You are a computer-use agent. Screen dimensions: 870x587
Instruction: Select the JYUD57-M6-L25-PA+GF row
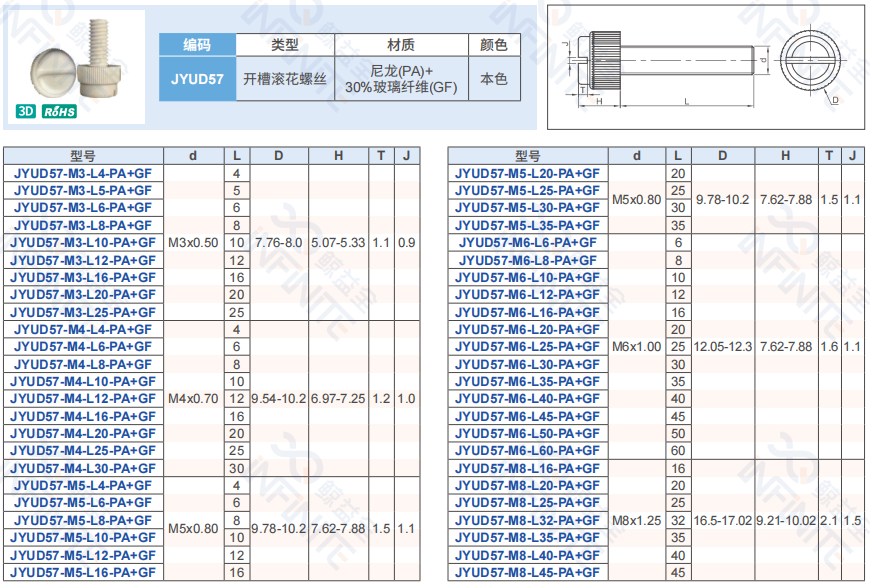click(x=528, y=347)
